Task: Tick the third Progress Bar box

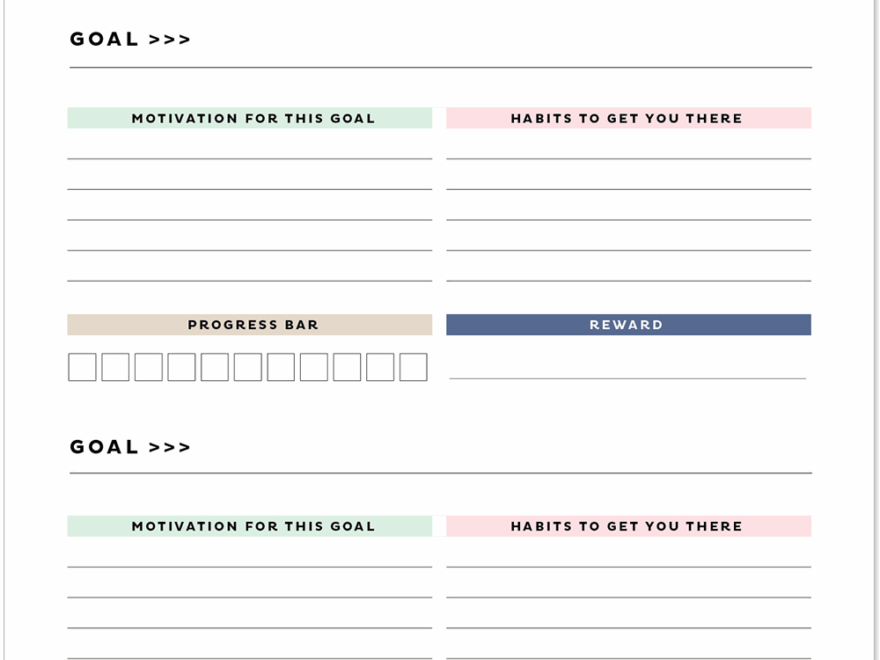Action: coord(148,367)
